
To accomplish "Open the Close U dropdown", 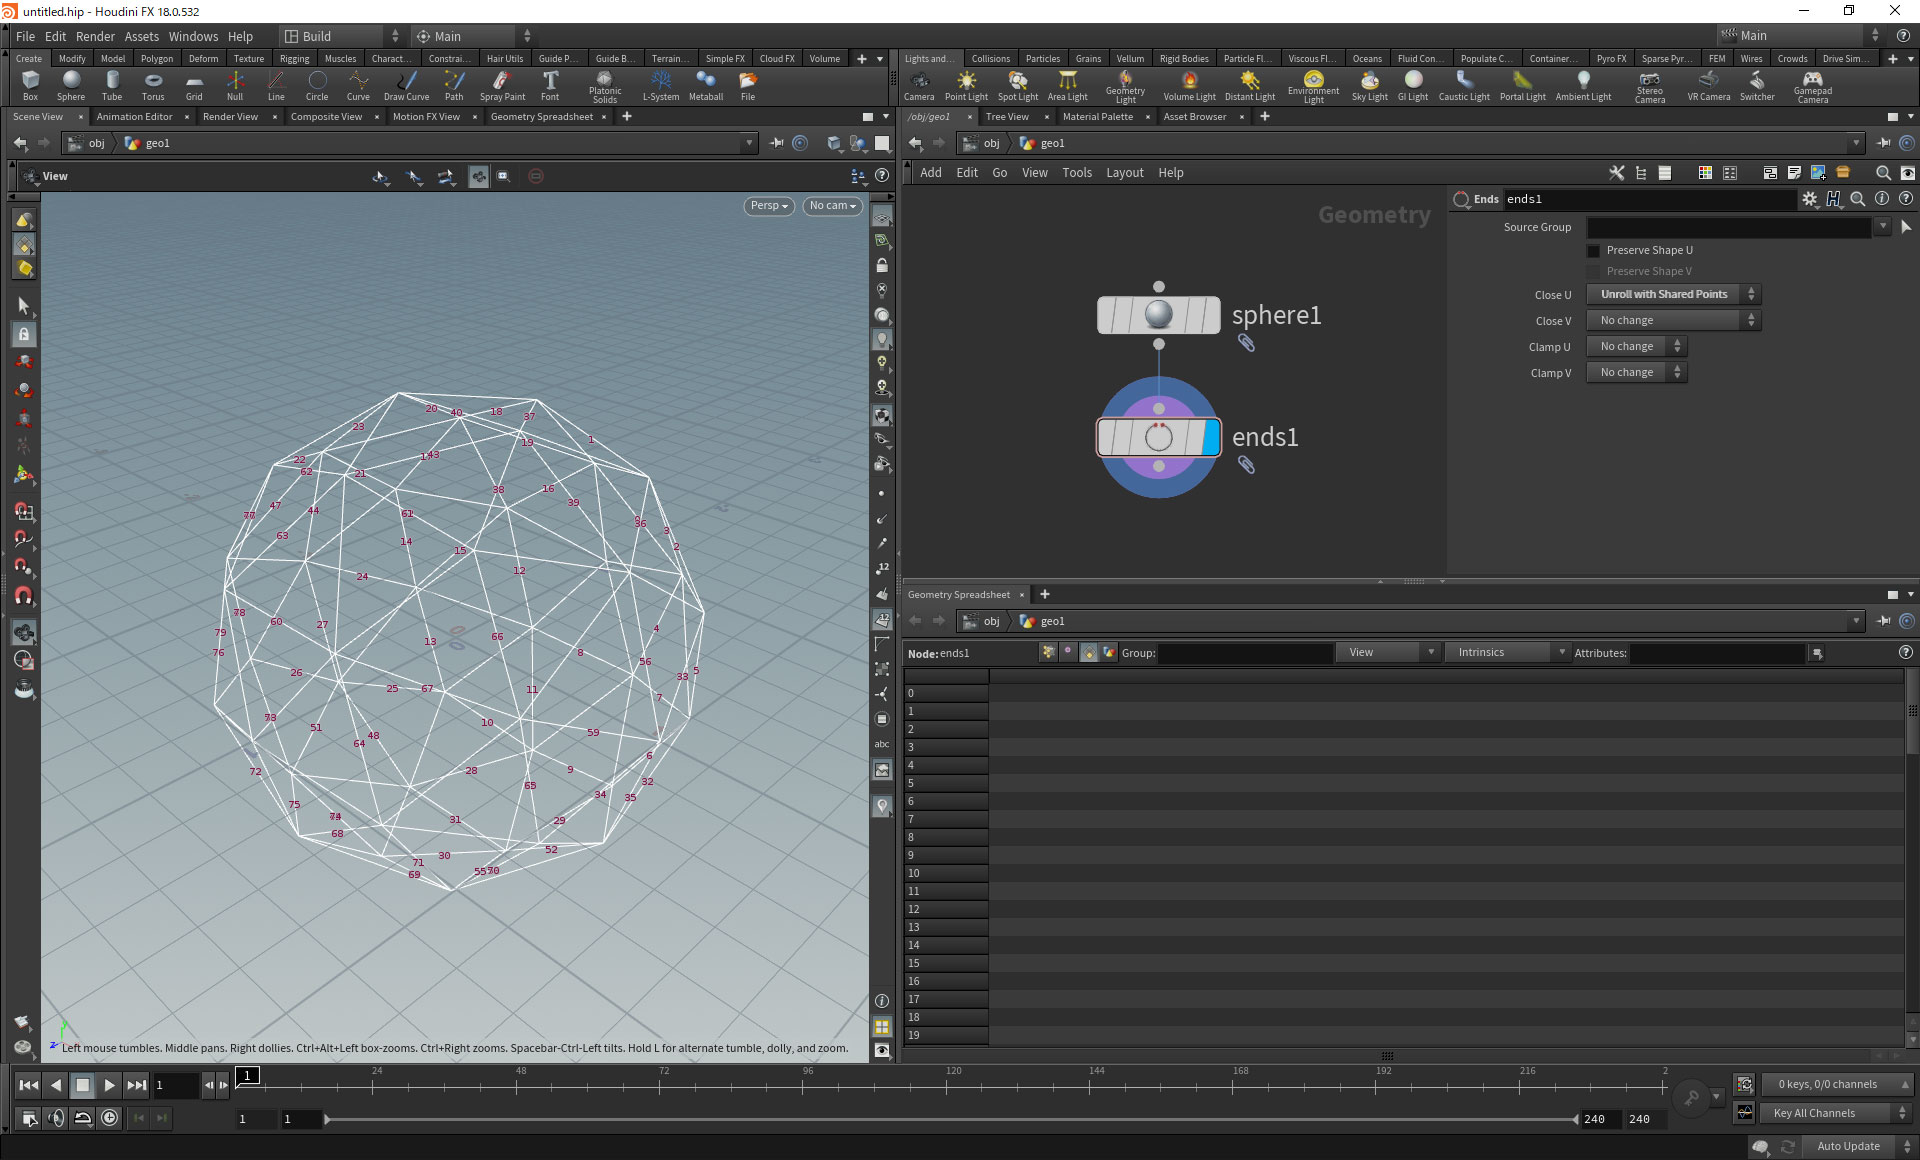I will pos(1673,294).
